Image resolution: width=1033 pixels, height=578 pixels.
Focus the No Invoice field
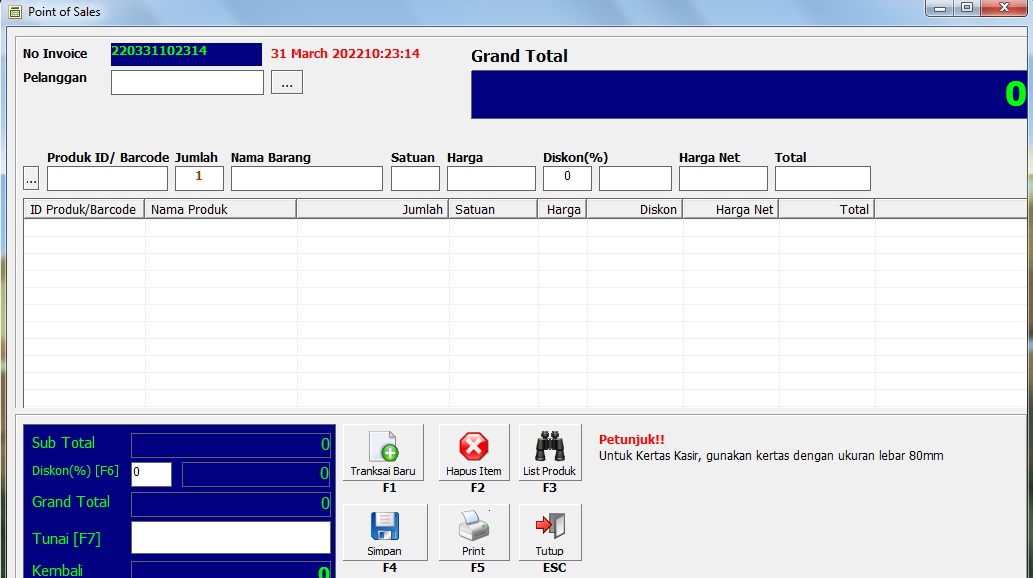click(x=186, y=54)
